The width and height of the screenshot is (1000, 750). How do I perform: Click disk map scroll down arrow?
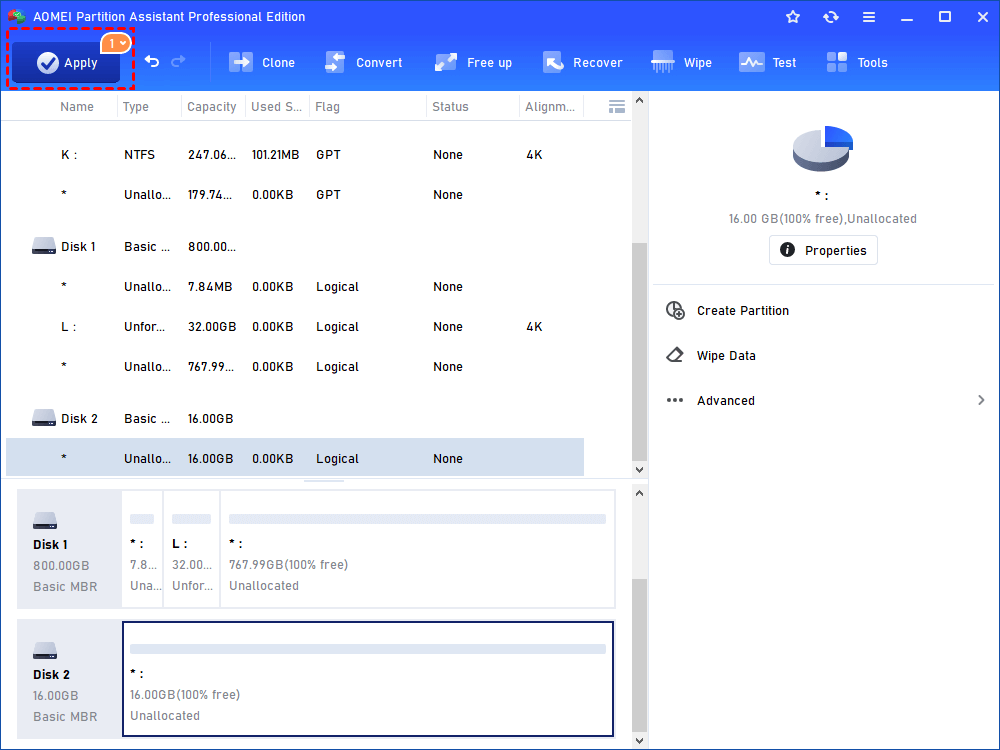click(x=639, y=741)
